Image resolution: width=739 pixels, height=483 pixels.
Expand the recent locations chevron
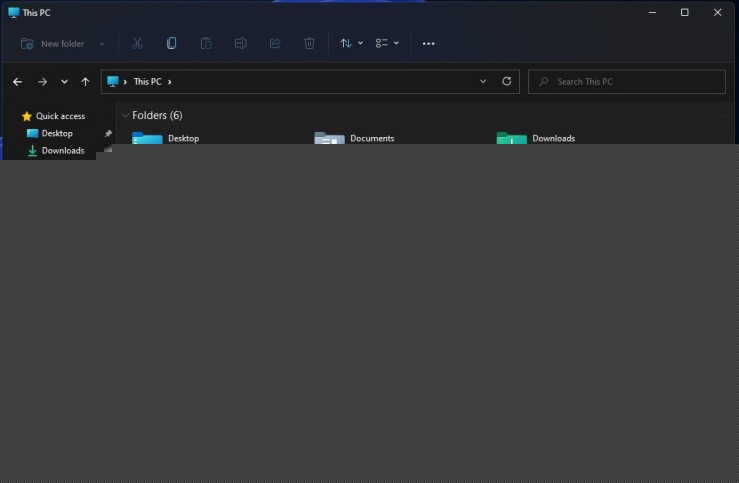[x=64, y=82]
